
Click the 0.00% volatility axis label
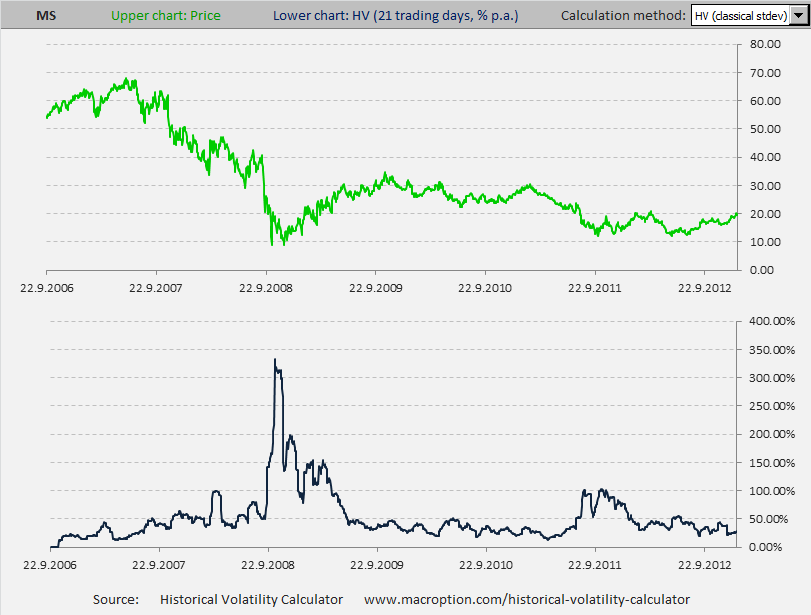(765, 547)
